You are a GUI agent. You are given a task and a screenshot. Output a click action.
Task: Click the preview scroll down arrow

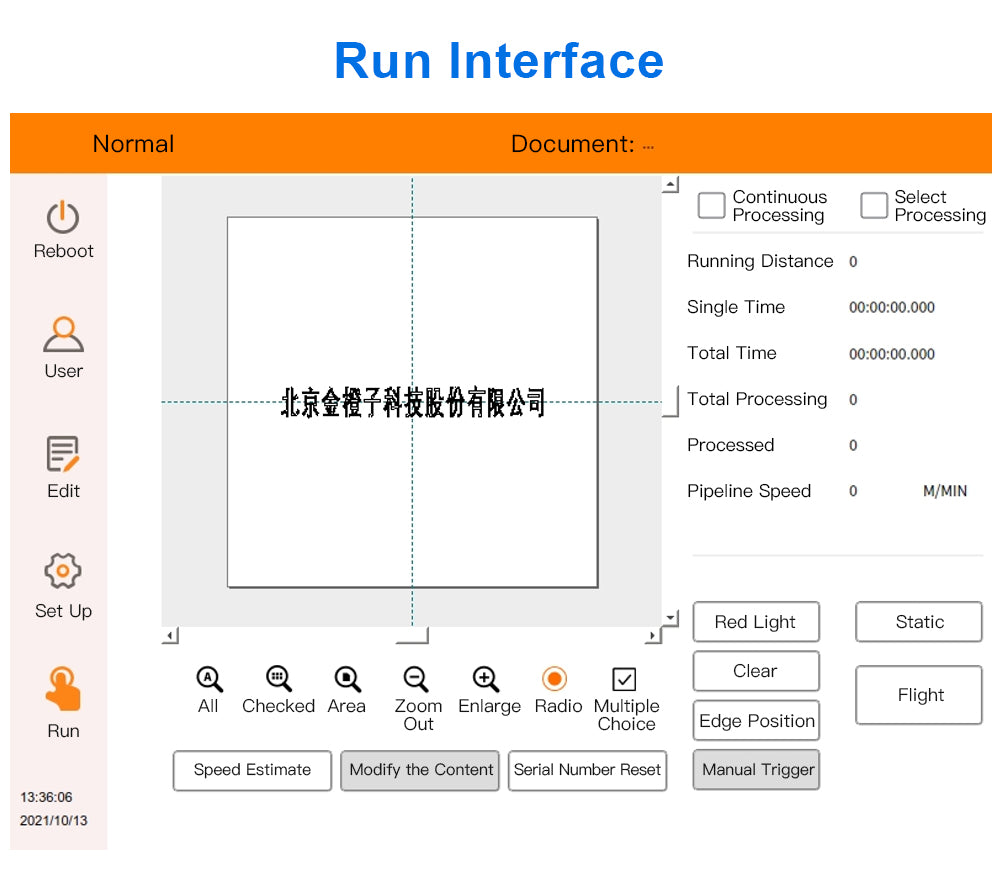tap(670, 618)
